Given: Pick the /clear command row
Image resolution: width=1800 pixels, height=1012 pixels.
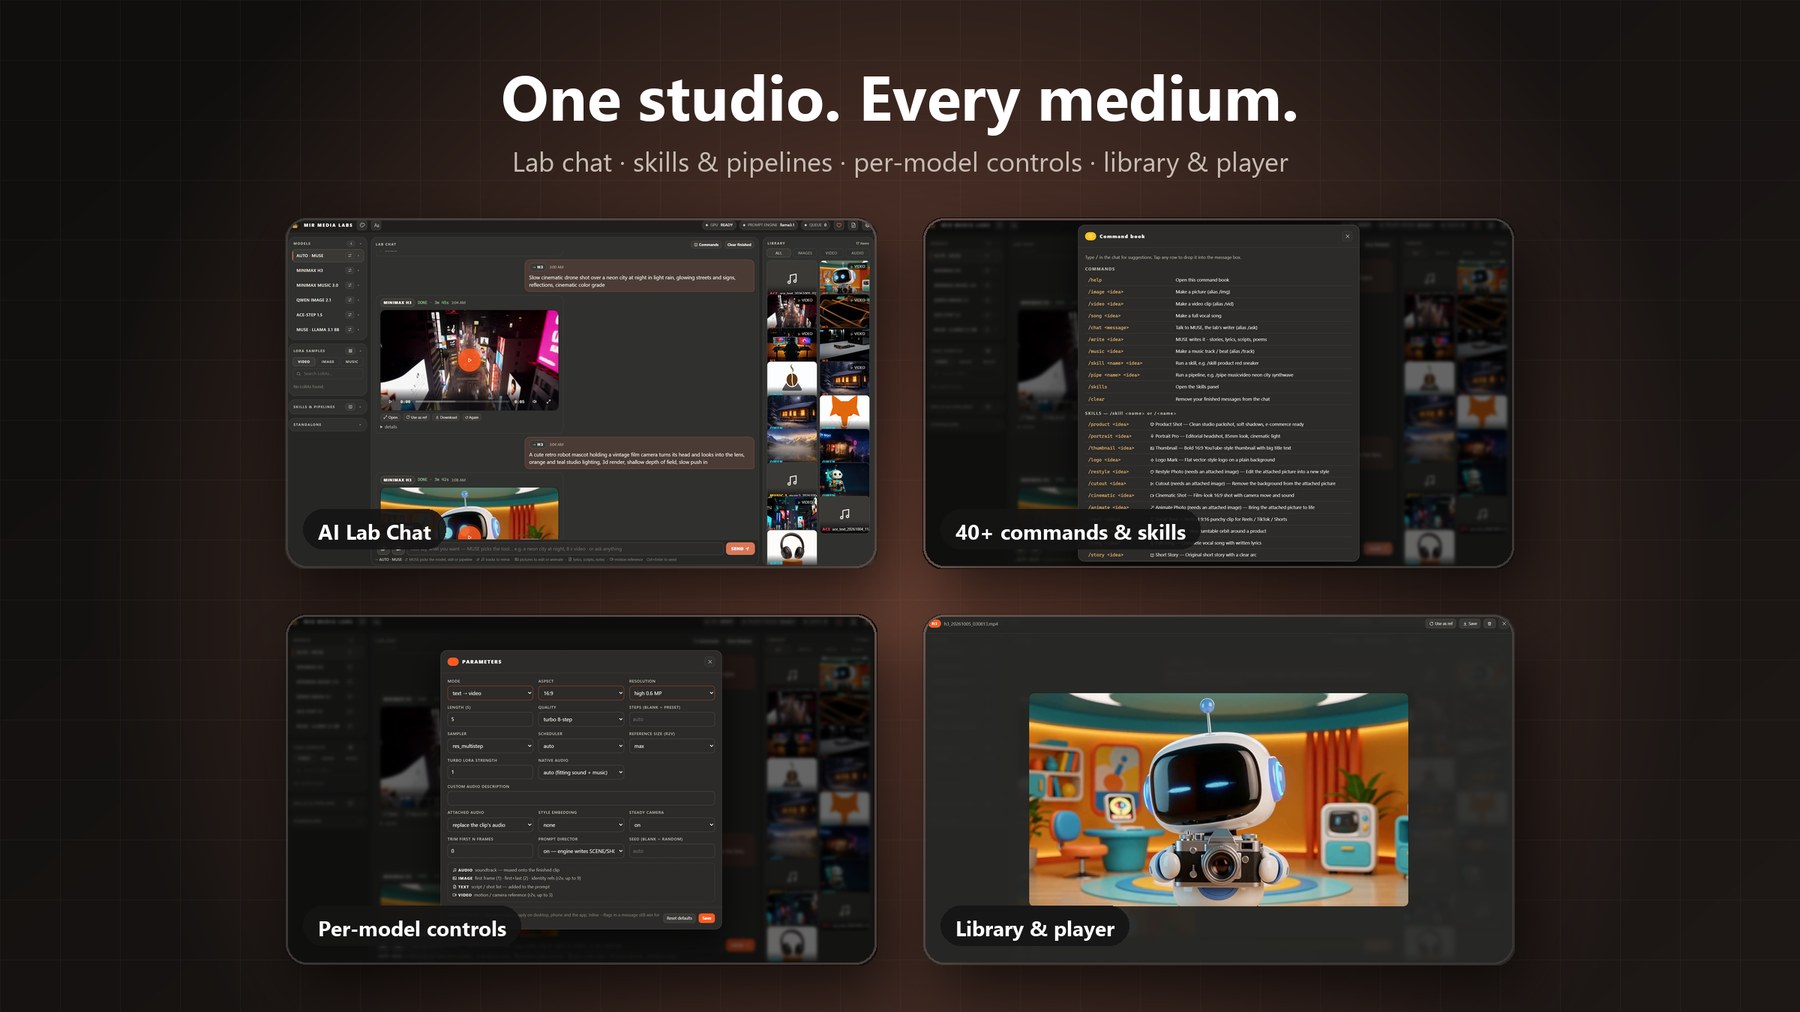Looking at the screenshot, I should 1218,399.
